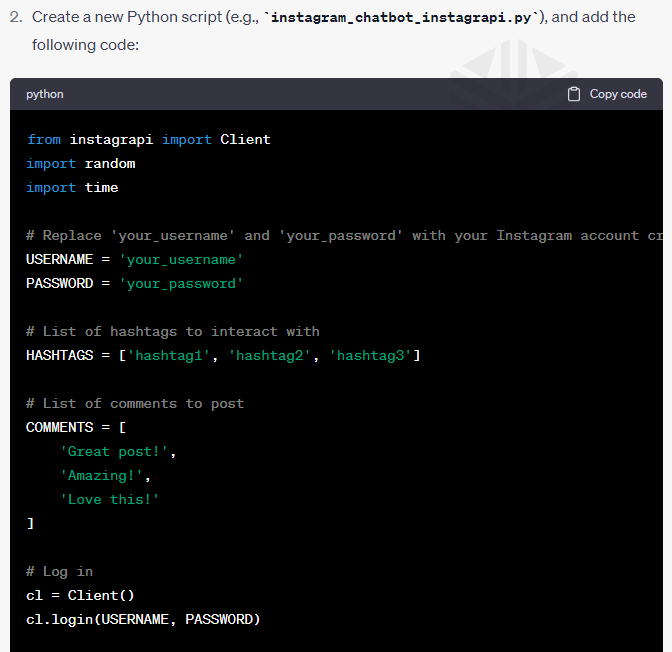
Task: Click the cl.login(USERNAME, PASSWORD) line
Action: 143,619
